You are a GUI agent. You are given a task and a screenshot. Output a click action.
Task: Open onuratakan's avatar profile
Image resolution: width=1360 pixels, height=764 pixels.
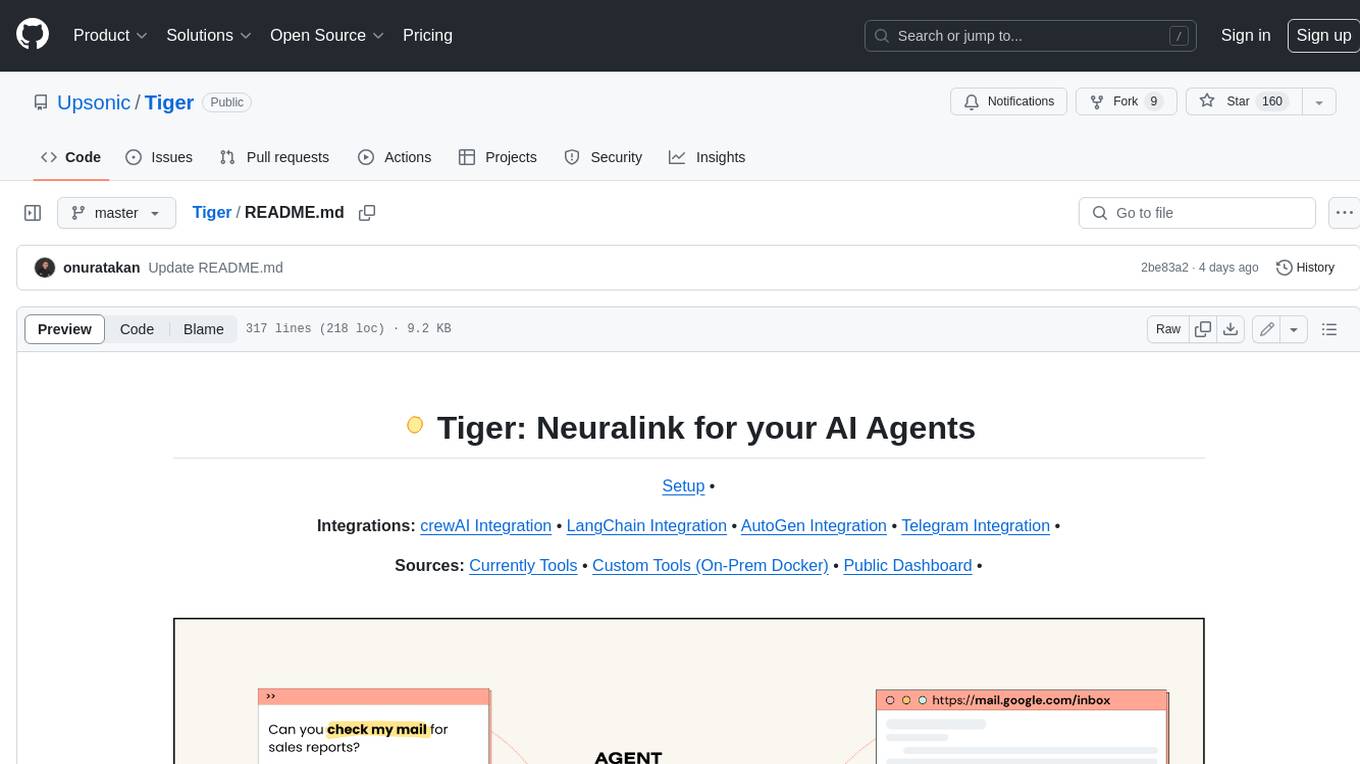(x=45, y=268)
